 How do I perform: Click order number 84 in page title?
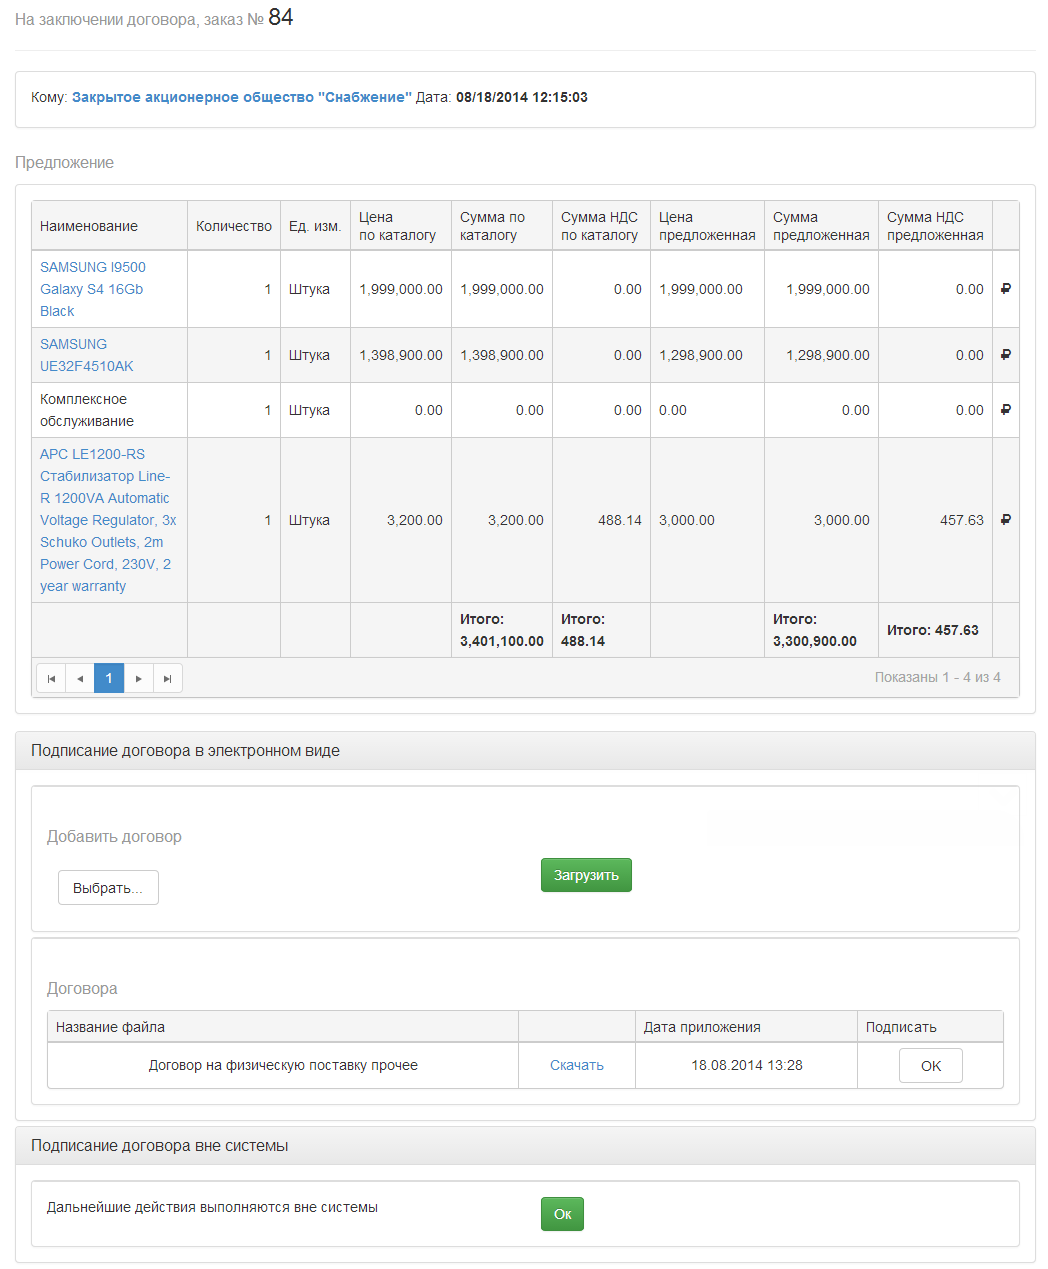pyautogui.click(x=280, y=17)
